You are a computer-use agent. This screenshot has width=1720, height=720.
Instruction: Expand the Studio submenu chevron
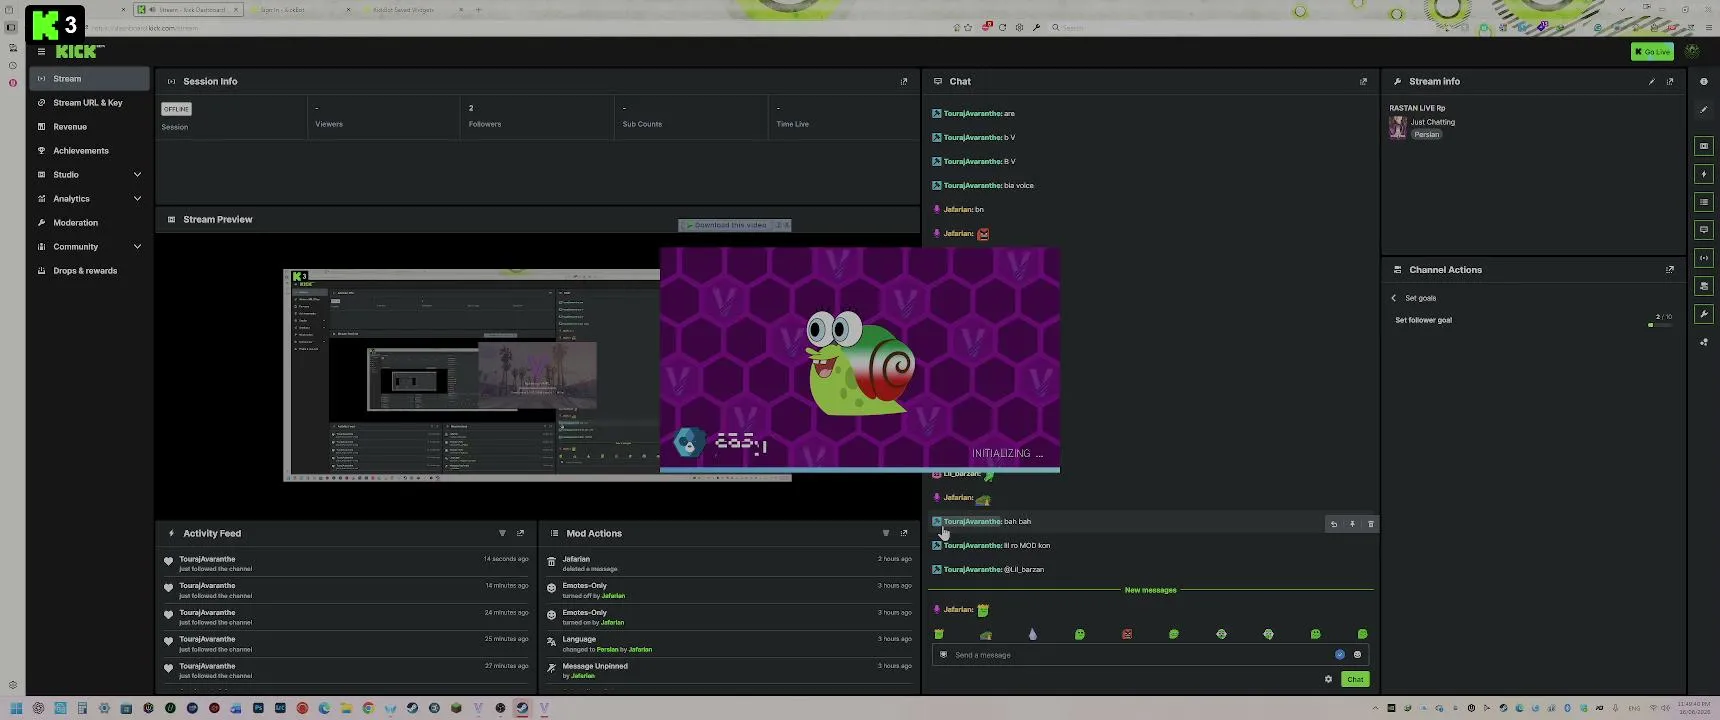(137, 175)
